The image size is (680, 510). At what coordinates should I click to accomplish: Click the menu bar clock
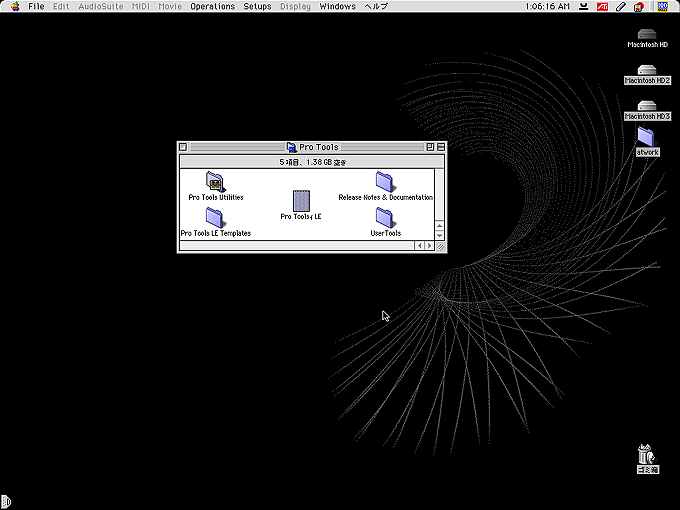click(547, 6)
